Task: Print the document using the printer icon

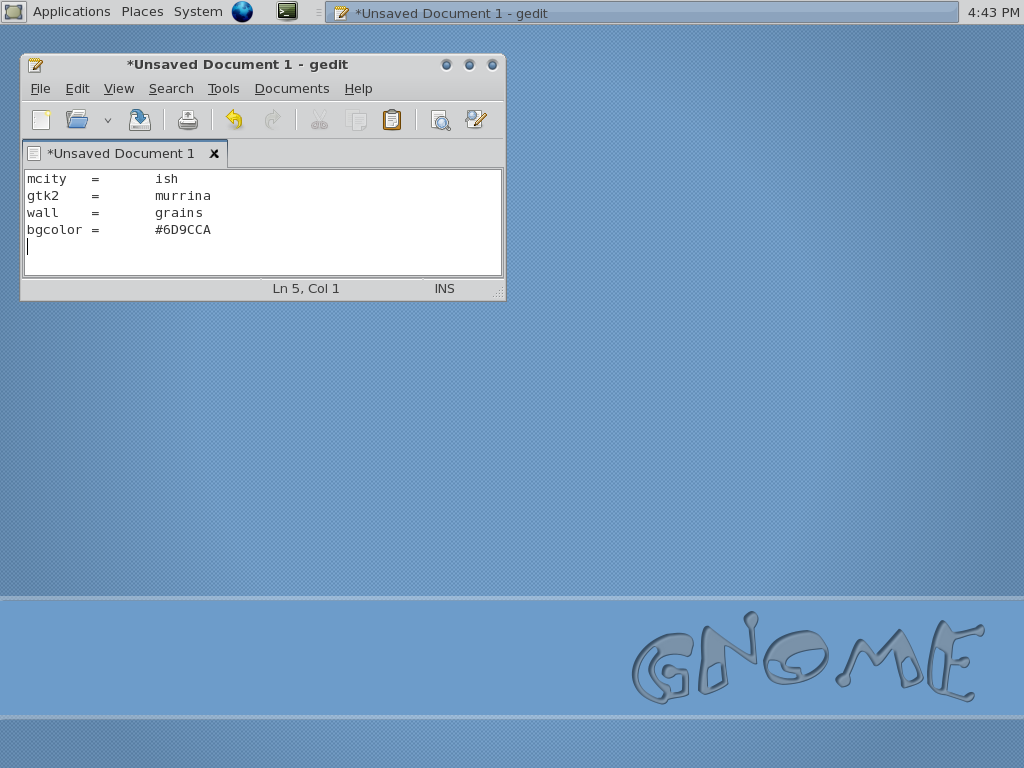Action: (187, 120)
